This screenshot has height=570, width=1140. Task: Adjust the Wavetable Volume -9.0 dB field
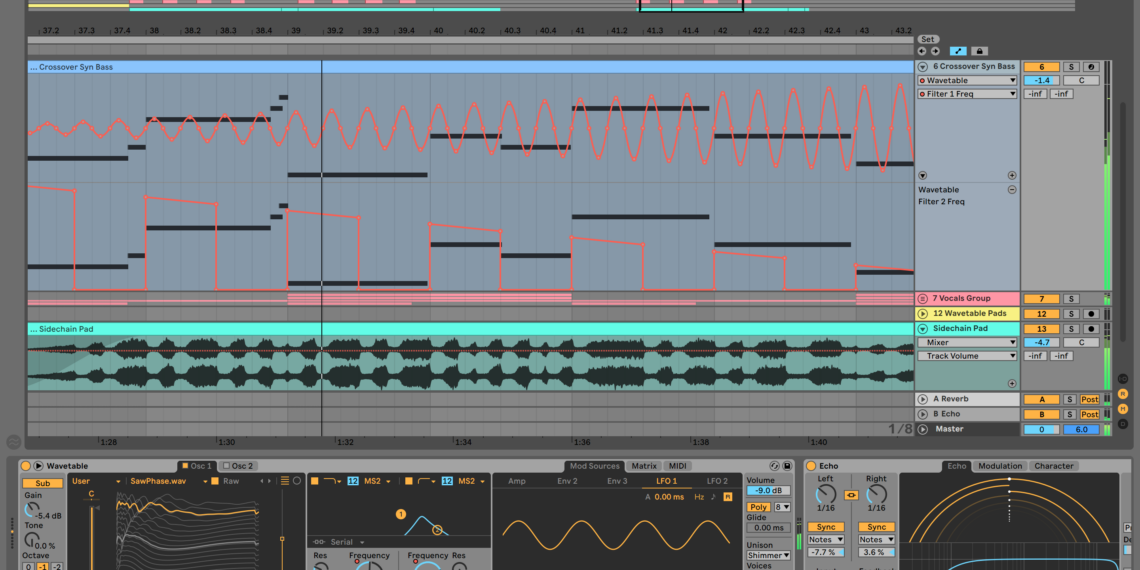[x=768, y=491]
